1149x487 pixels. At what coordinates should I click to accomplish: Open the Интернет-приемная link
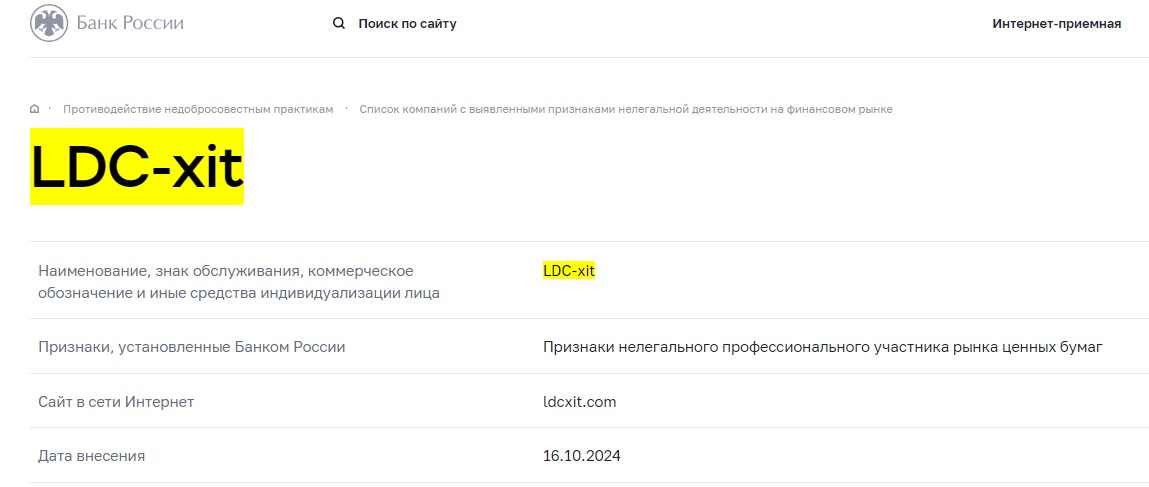click(1056, 23)
